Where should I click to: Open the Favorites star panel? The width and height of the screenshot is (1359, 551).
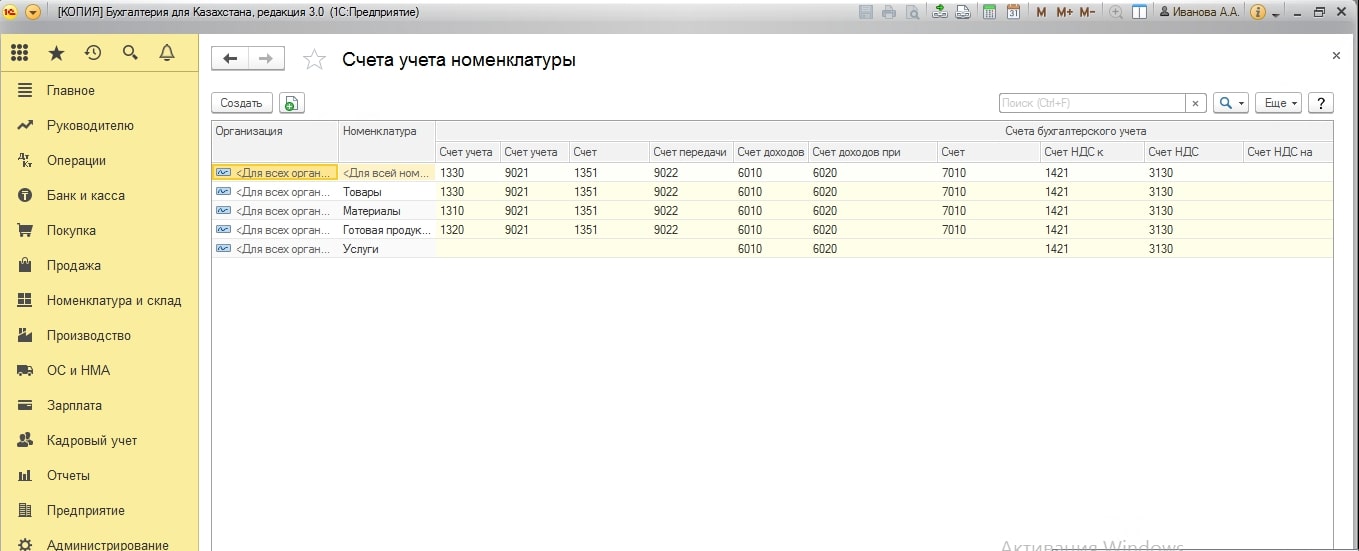[56, 53]
